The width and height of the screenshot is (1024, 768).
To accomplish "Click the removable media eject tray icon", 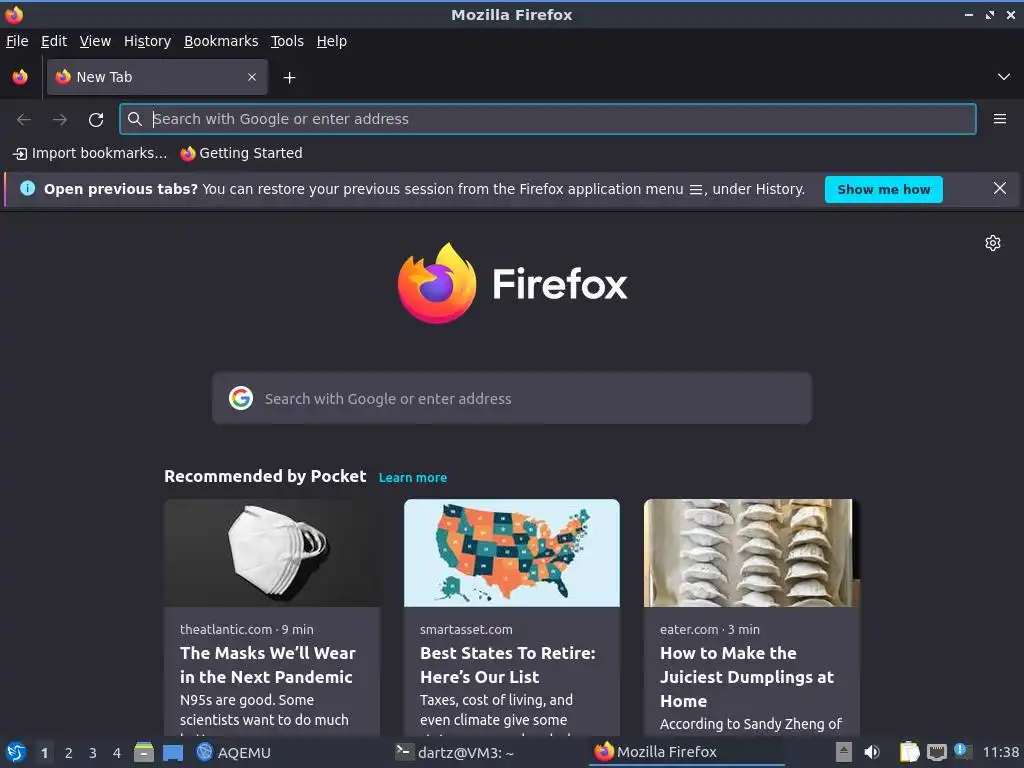I will point(844,752).
